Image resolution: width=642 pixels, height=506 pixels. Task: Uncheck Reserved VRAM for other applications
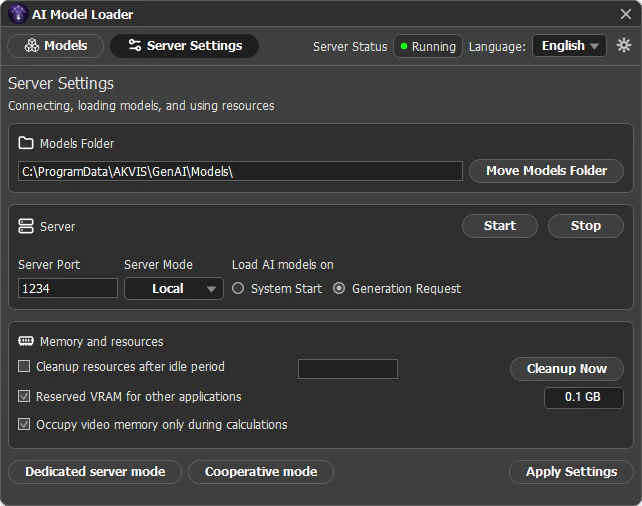pyautogui.click(x=24, y=396)
